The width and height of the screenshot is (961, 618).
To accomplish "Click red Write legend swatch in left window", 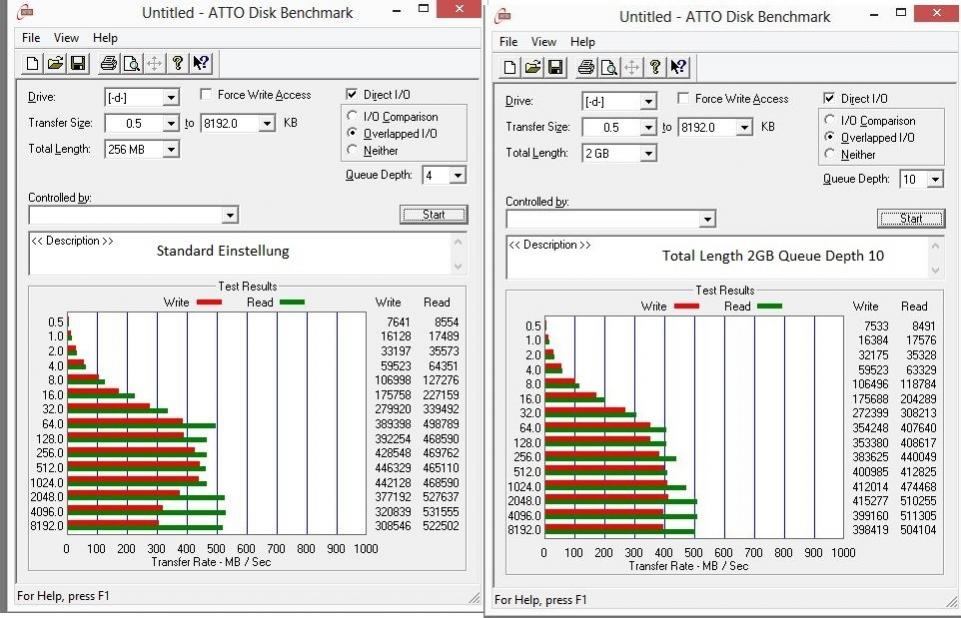I will (x=209, y=302).
